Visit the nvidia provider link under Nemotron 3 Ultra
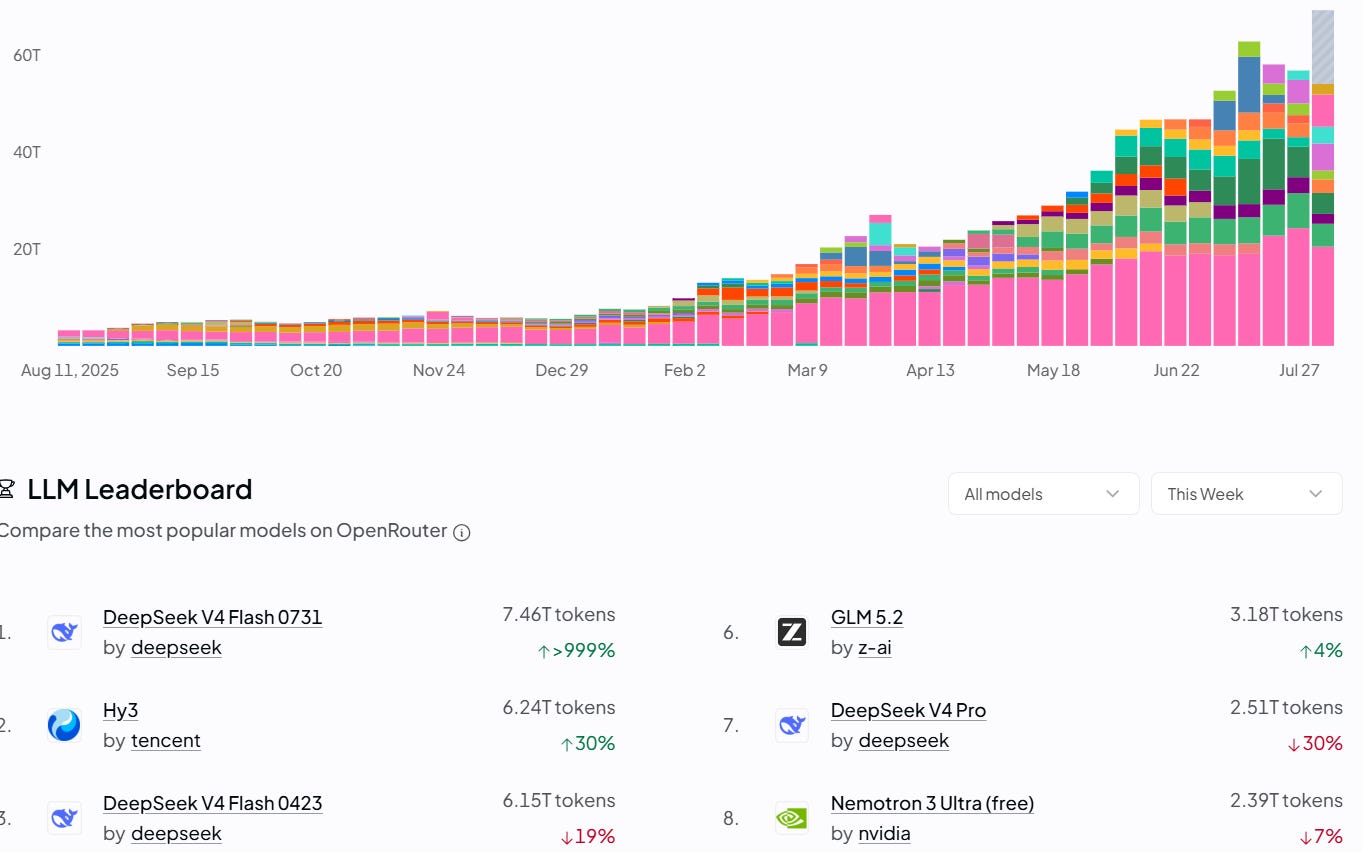Screen dimensions: 1362x852 coord(885,834)
